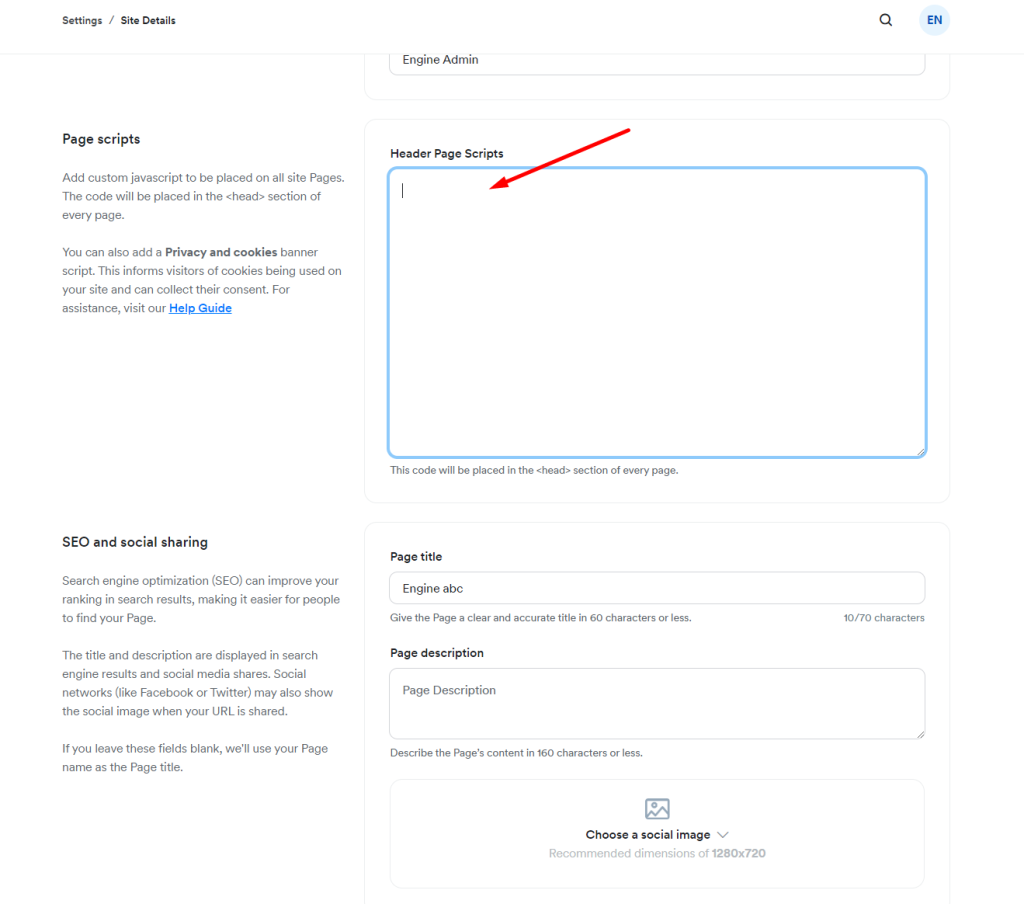Click the Page description label
The height and width of the screenshot is (904, 1024).
pyautogui.click(x=437, y=653)
